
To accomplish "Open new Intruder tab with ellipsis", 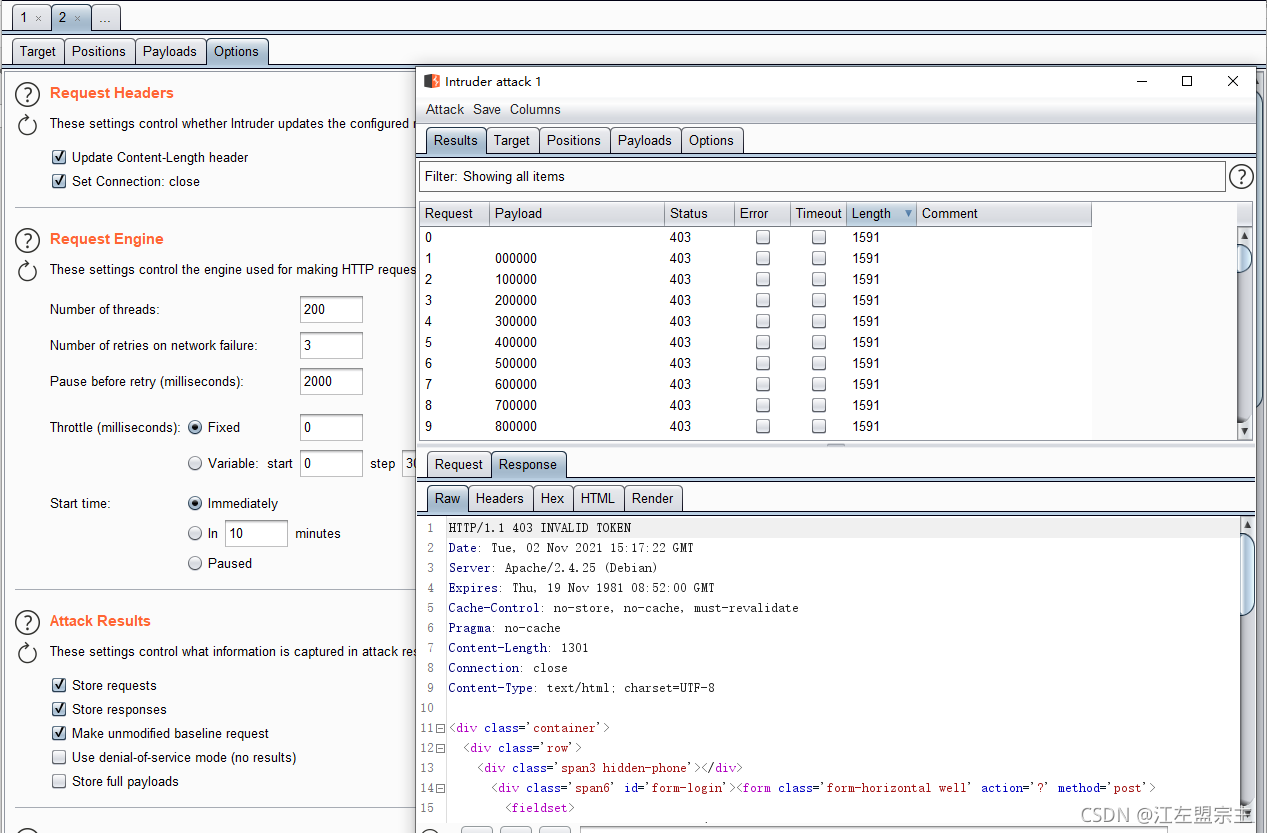I will [105, 18].
